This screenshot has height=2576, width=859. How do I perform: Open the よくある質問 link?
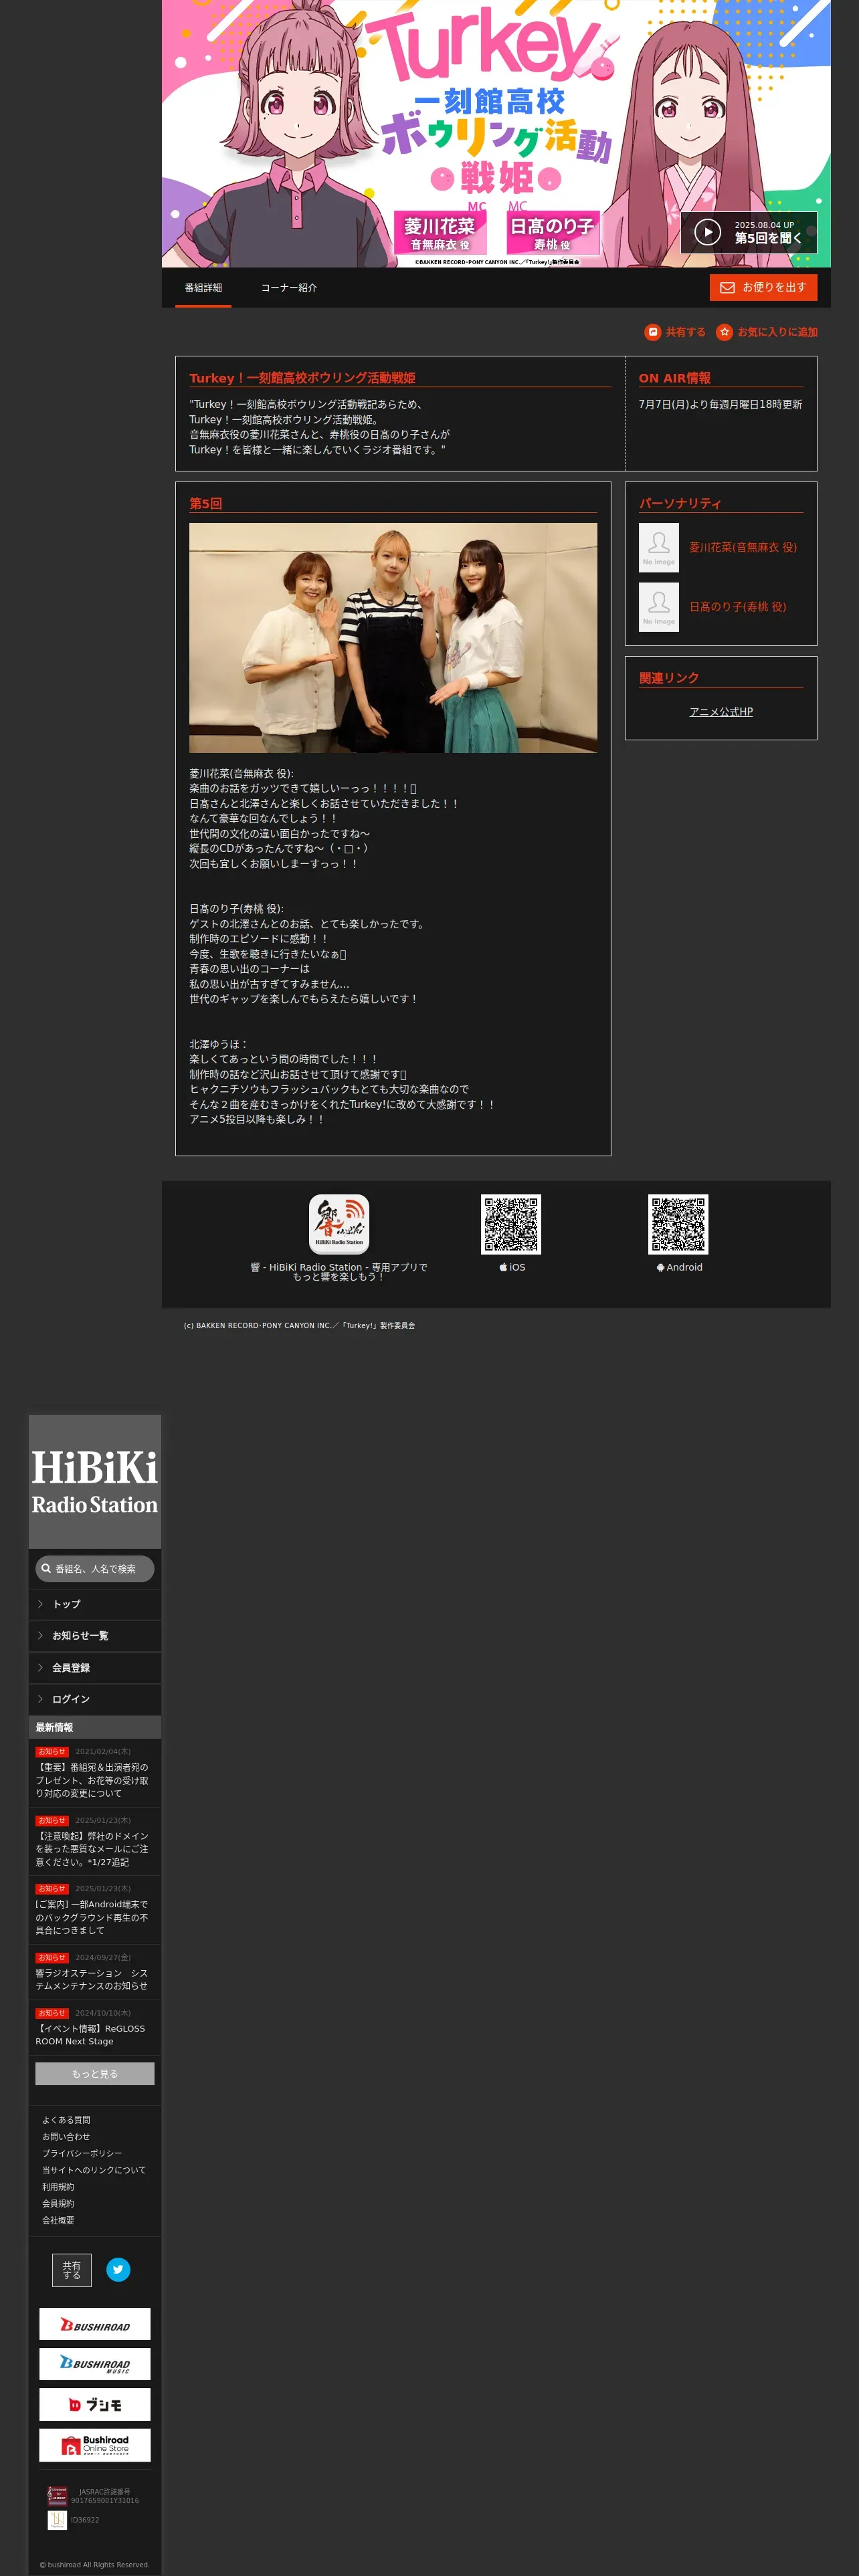click(66, 2120)
